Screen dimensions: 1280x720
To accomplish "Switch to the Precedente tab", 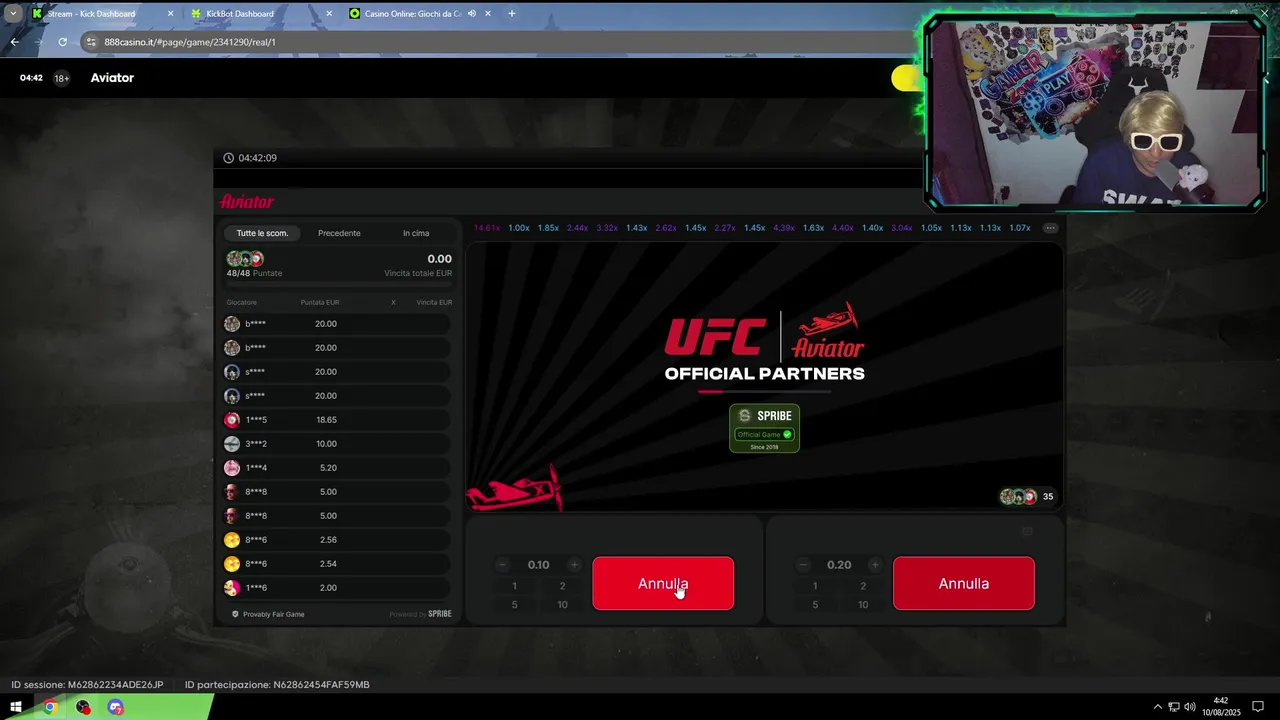I will click(339, 233).
